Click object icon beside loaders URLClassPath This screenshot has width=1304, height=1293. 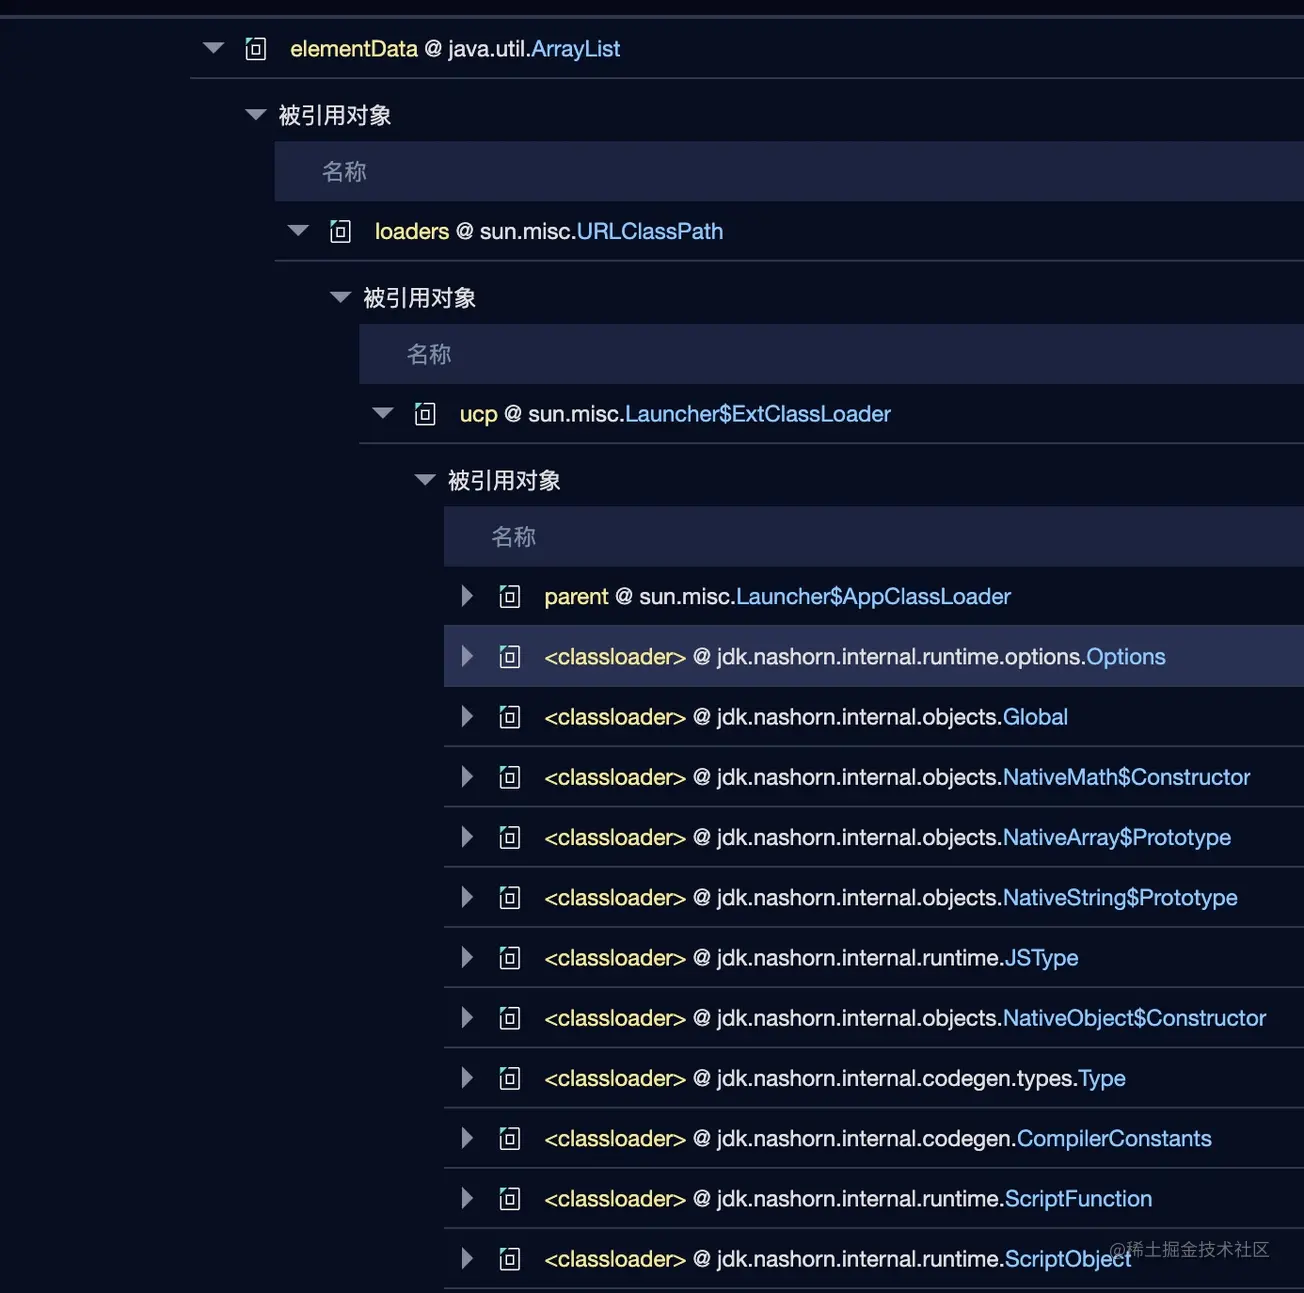pyautogui.click(x=340, y=232)
